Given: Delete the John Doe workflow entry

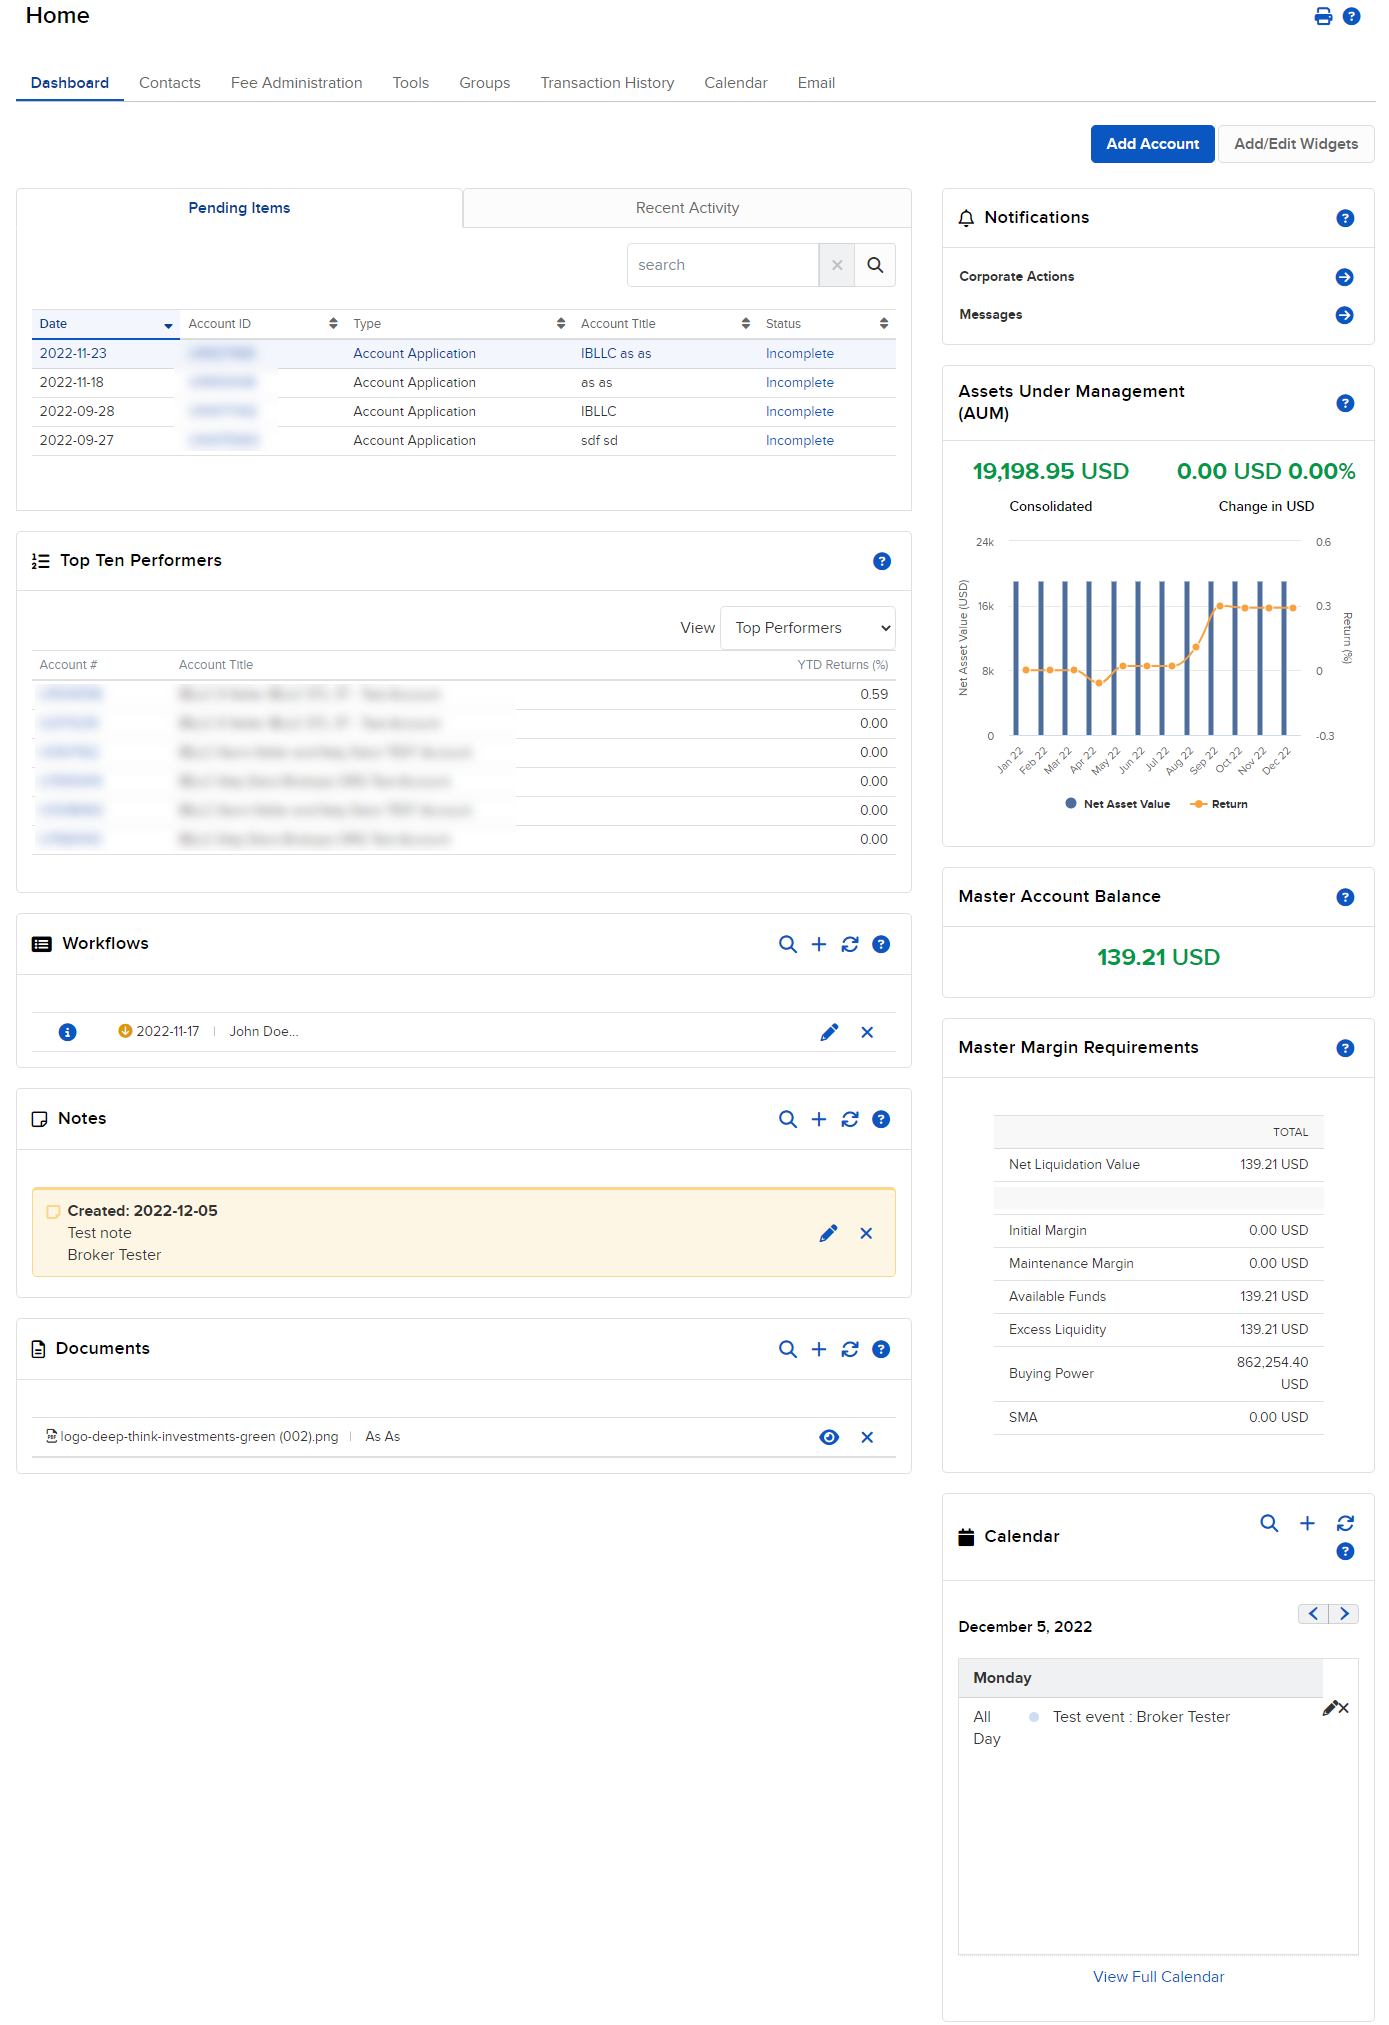Looking at the screenshot, I should 867,1032.
